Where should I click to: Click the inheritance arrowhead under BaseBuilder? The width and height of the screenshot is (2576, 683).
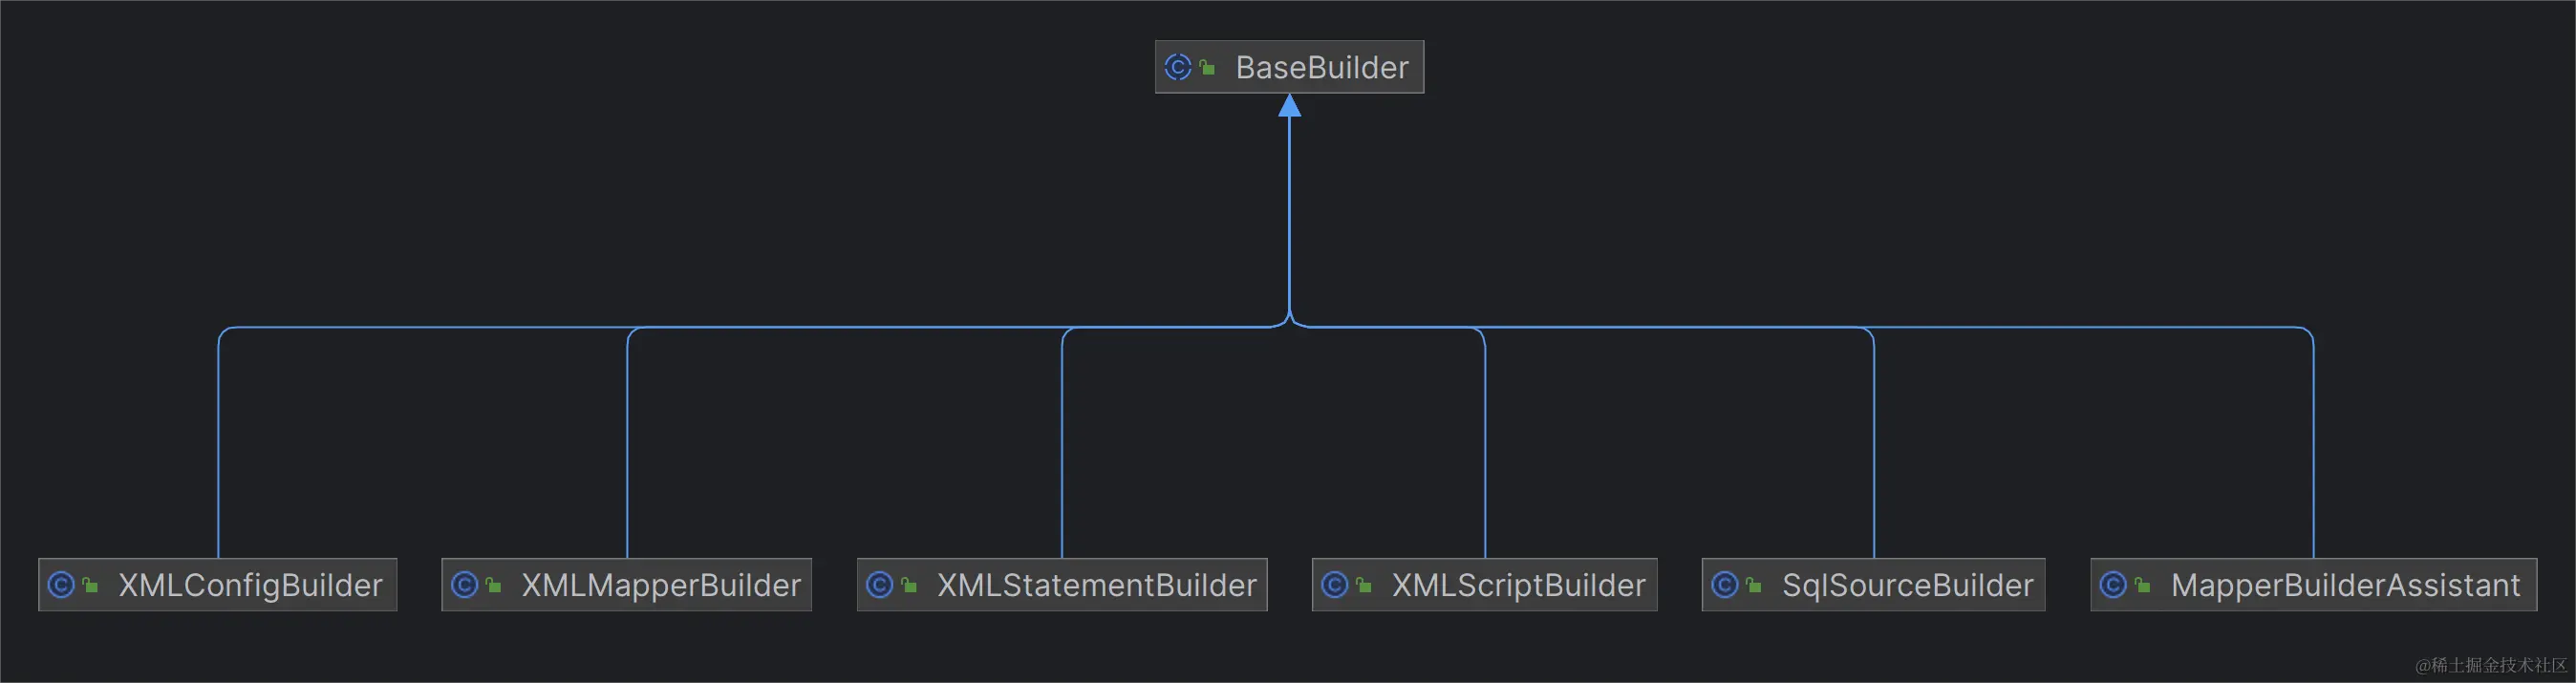(x=1290, y=105)
